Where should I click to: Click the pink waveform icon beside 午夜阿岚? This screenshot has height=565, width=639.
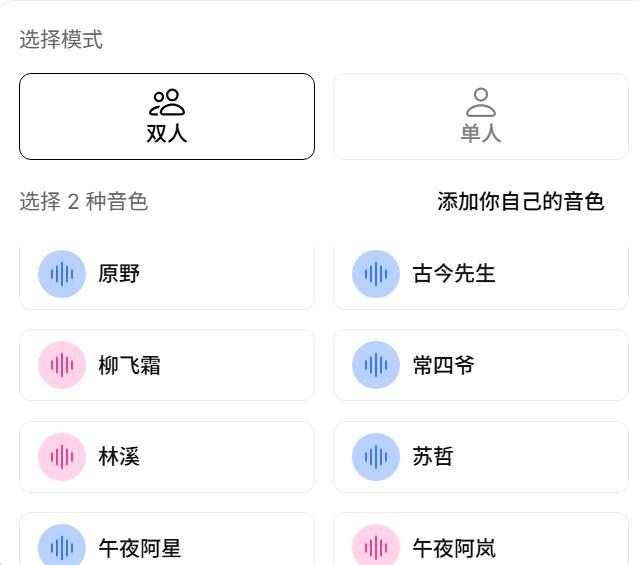[376, 547]
